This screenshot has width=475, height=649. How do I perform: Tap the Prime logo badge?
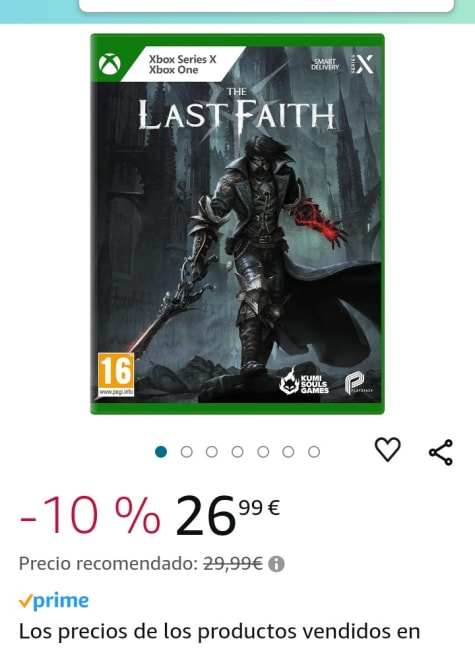coord(54,601)
